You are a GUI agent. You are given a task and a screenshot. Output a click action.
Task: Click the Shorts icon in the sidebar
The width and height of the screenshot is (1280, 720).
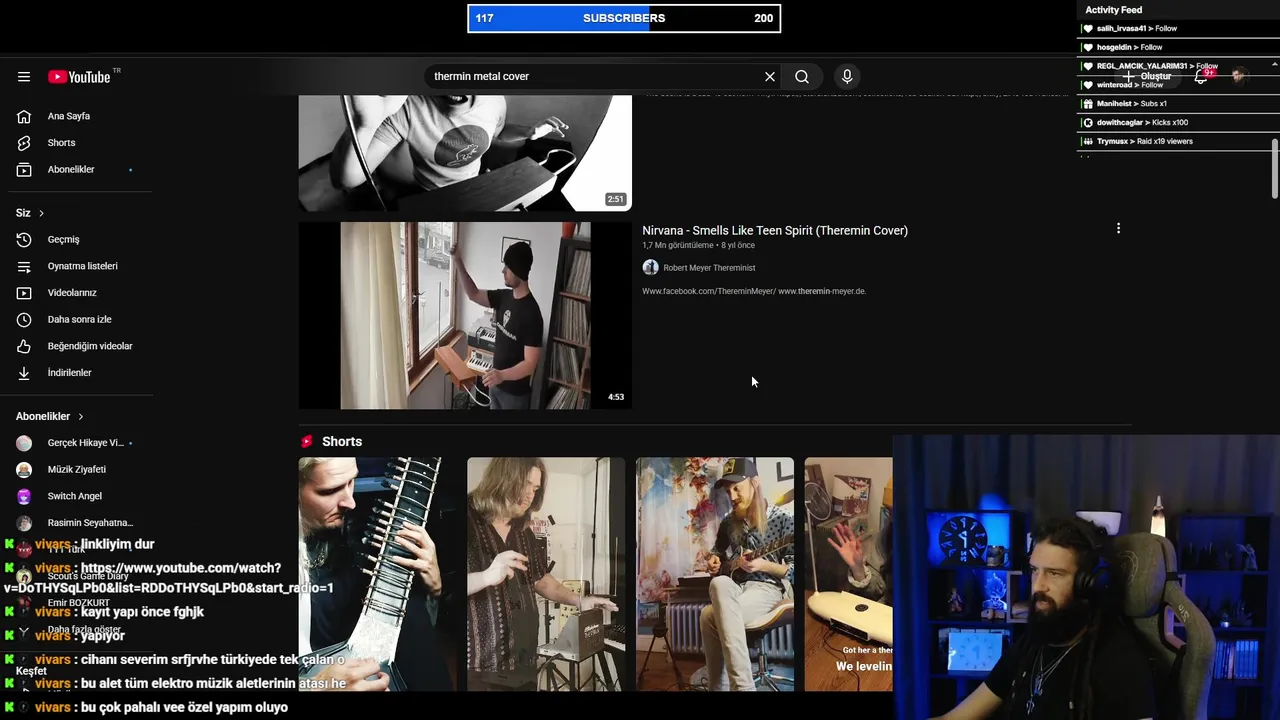[x=24, y=143]
